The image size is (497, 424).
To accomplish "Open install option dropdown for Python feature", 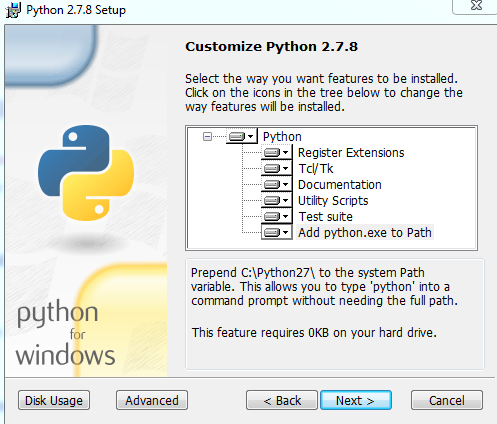I will pyautogui.click(x=242, y=136).
